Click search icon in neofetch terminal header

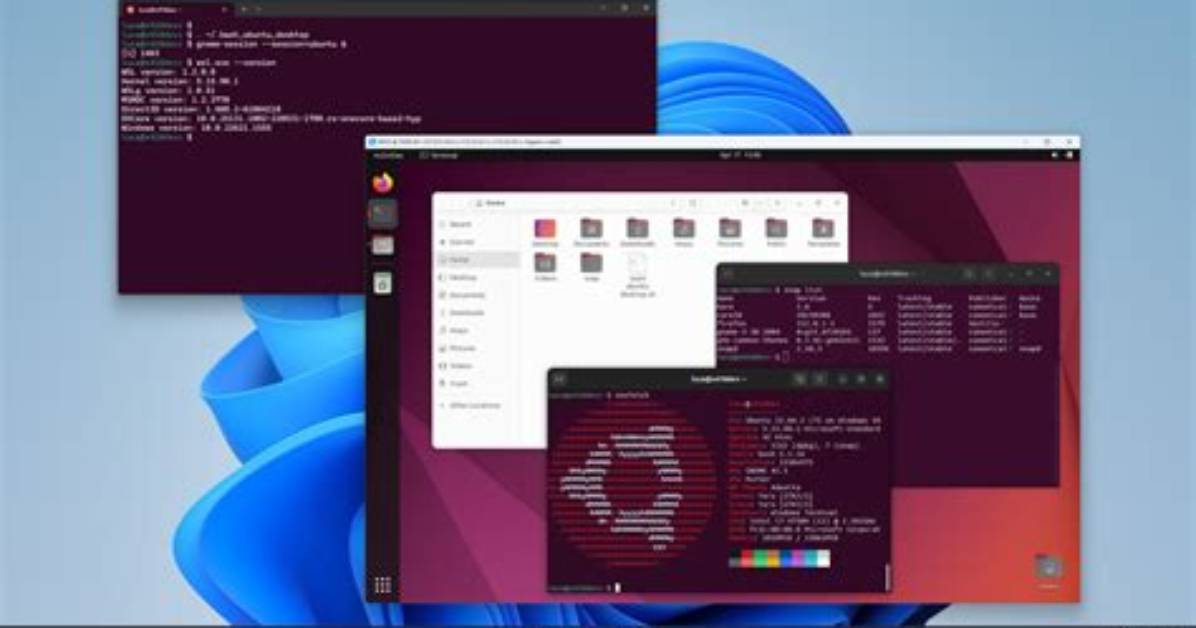800,378
